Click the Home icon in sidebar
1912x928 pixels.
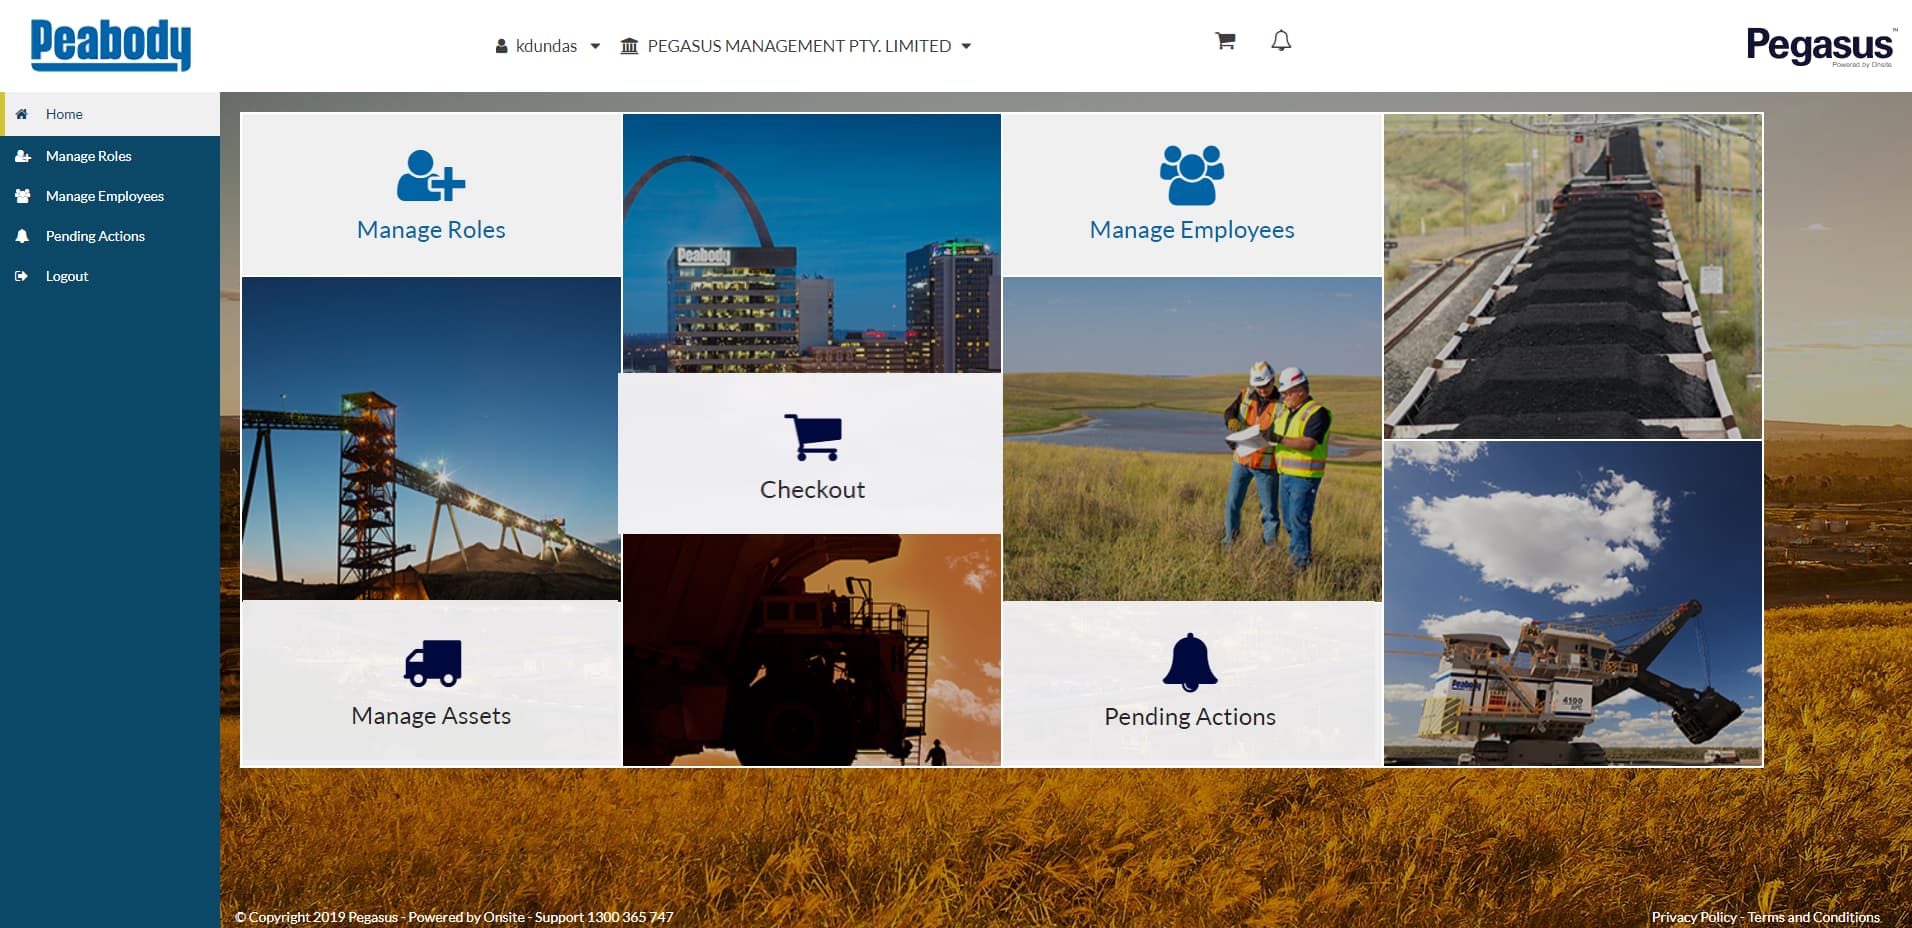(22, 114)
